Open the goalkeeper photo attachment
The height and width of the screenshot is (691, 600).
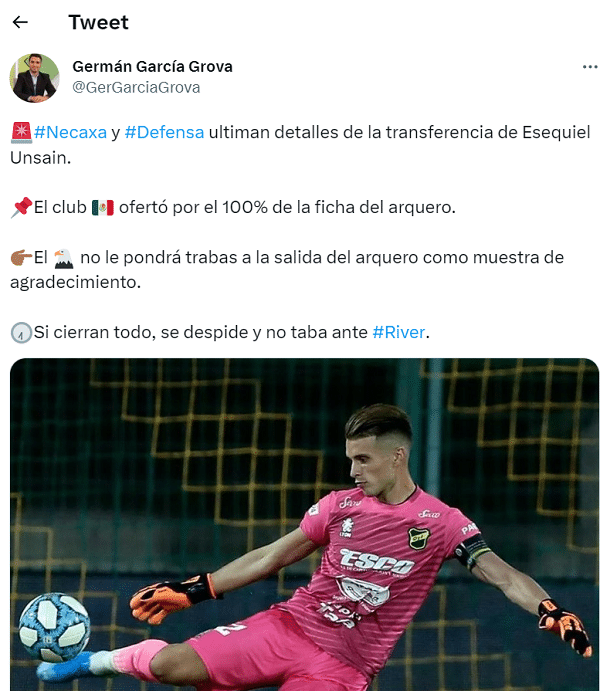point(304,524)
